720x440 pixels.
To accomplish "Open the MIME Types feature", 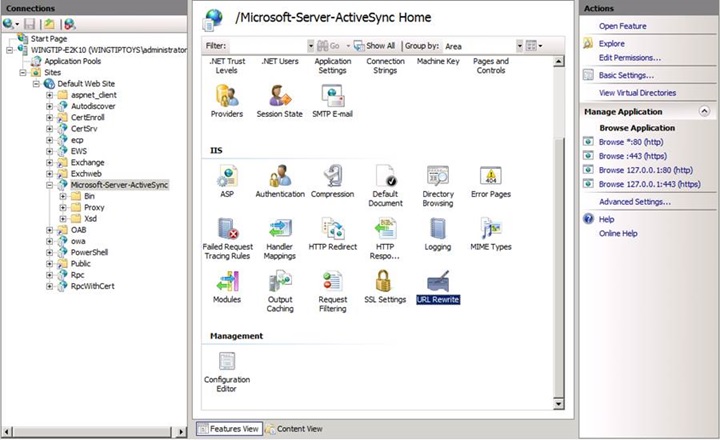I will (491, 234).
